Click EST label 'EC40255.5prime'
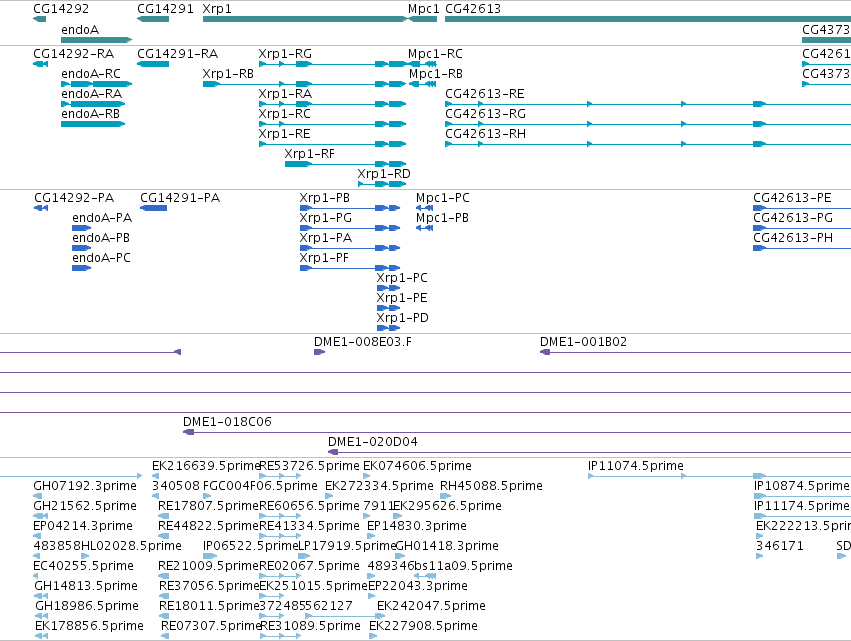The image size is (851, 641). (x=84, y=567)
